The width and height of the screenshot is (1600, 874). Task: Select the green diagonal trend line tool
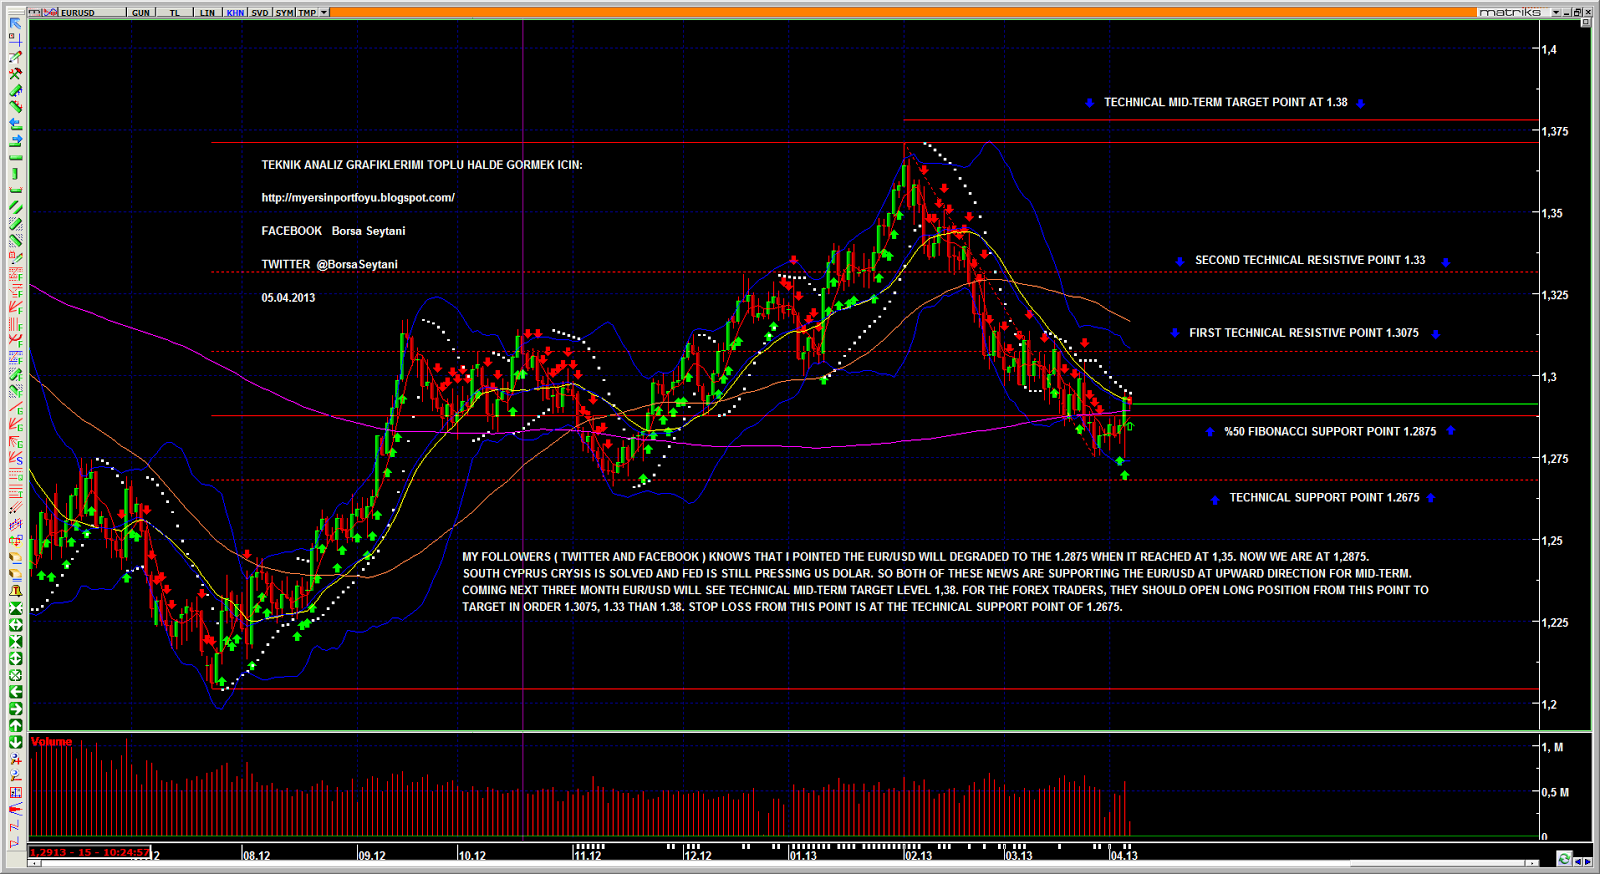15,207
